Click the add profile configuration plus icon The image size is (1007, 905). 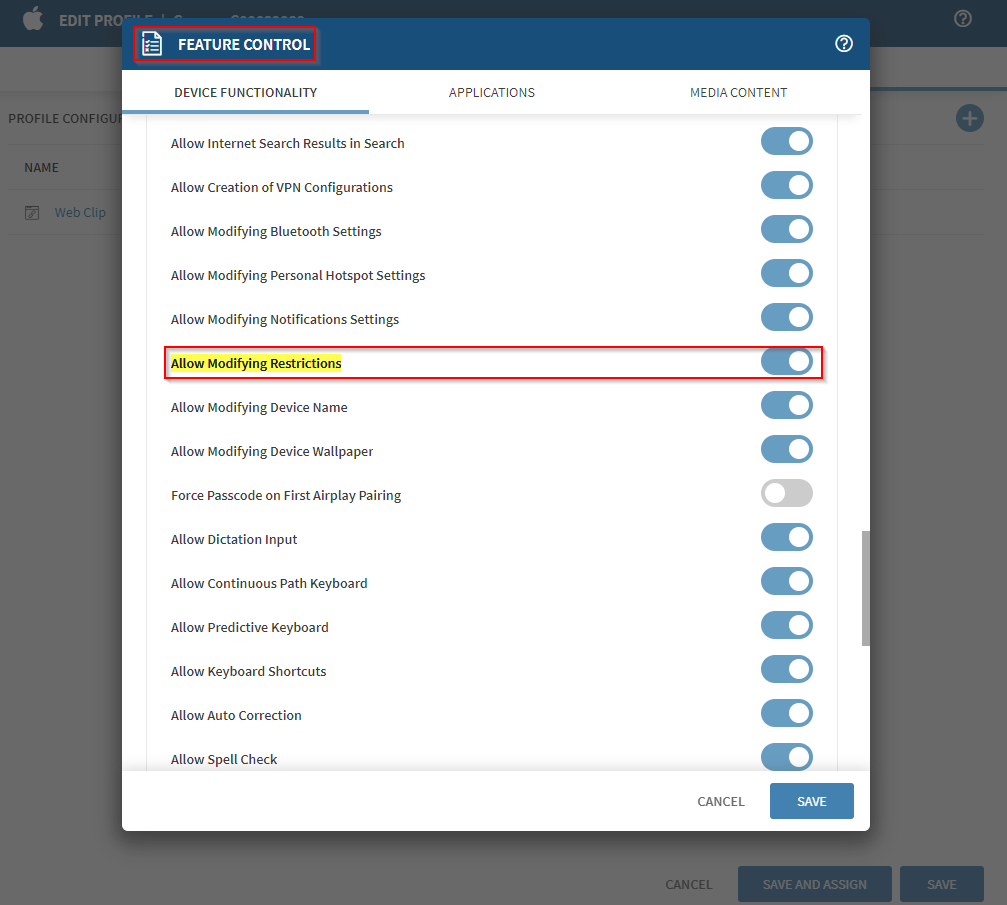pos(969,119)
